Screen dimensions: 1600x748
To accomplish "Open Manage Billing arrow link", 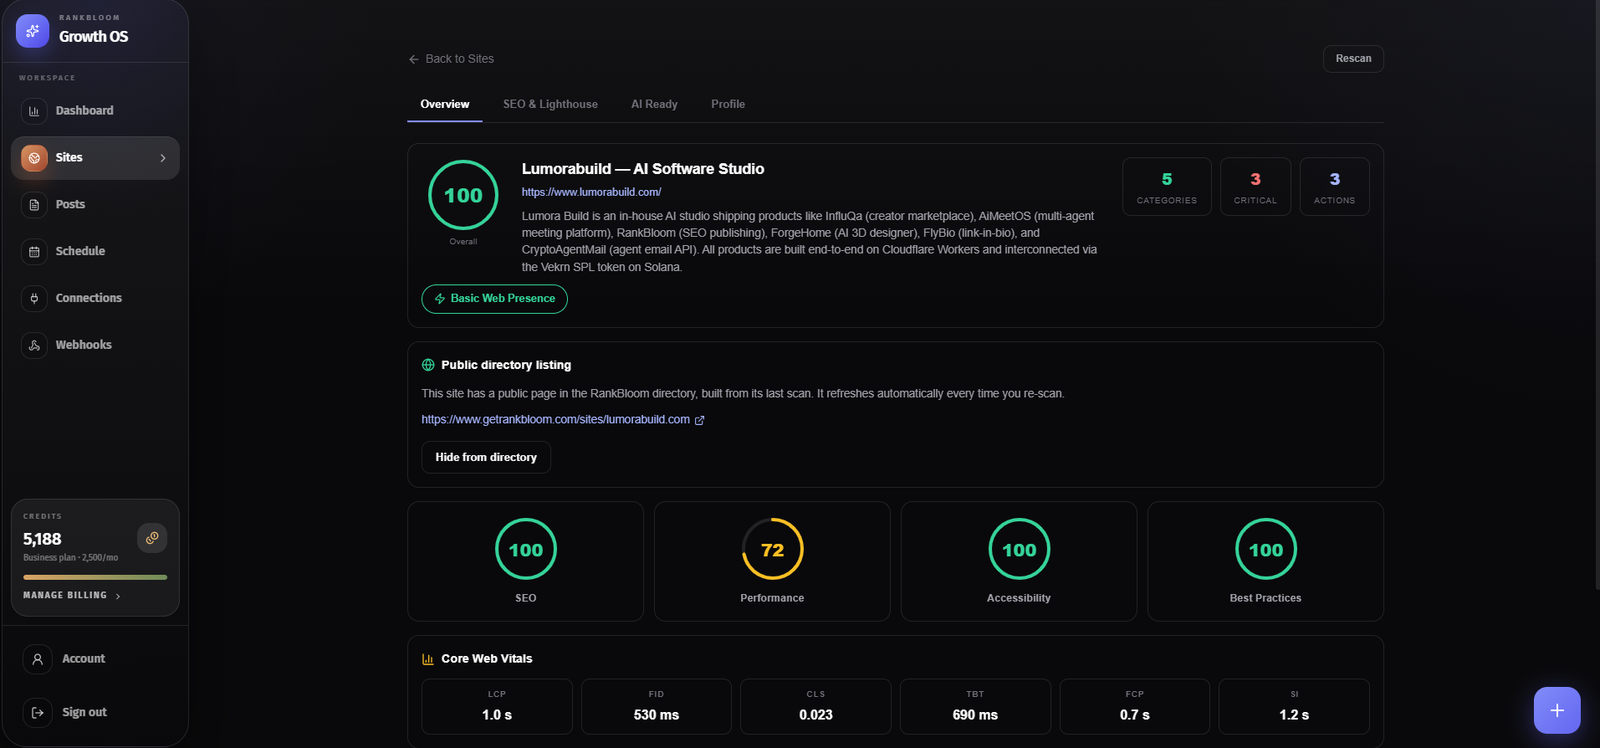I will pyautogui.click(x=72, y=595).
